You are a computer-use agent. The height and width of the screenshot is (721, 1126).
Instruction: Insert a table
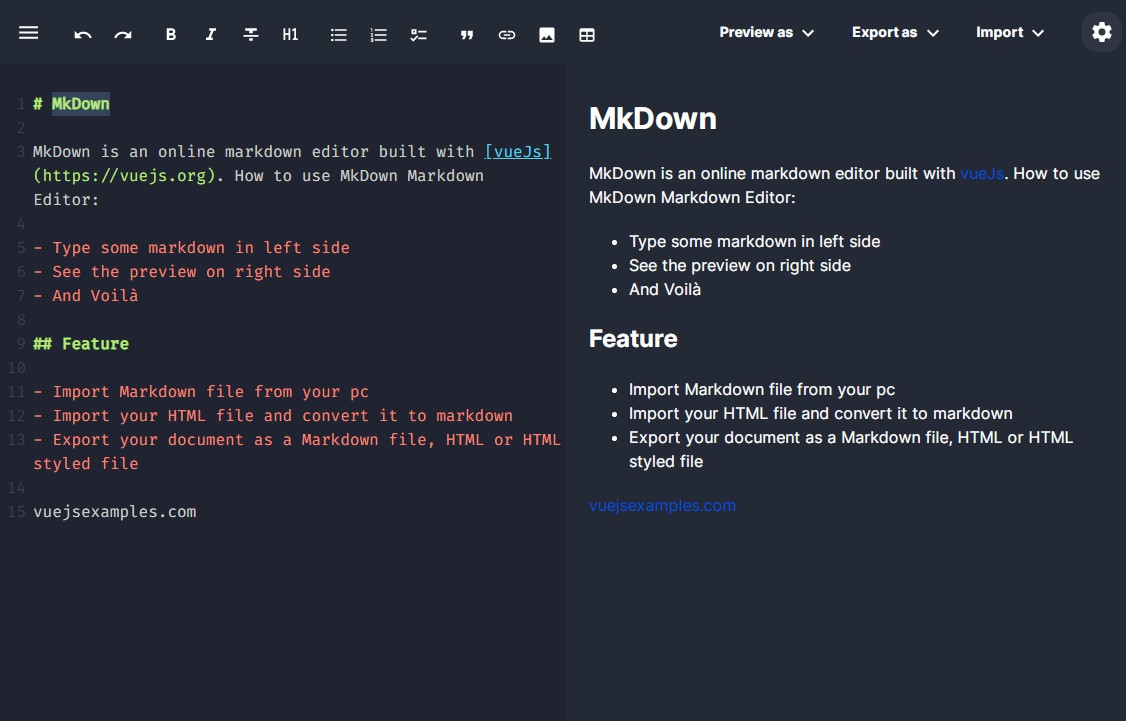click(x=587, y=34)
